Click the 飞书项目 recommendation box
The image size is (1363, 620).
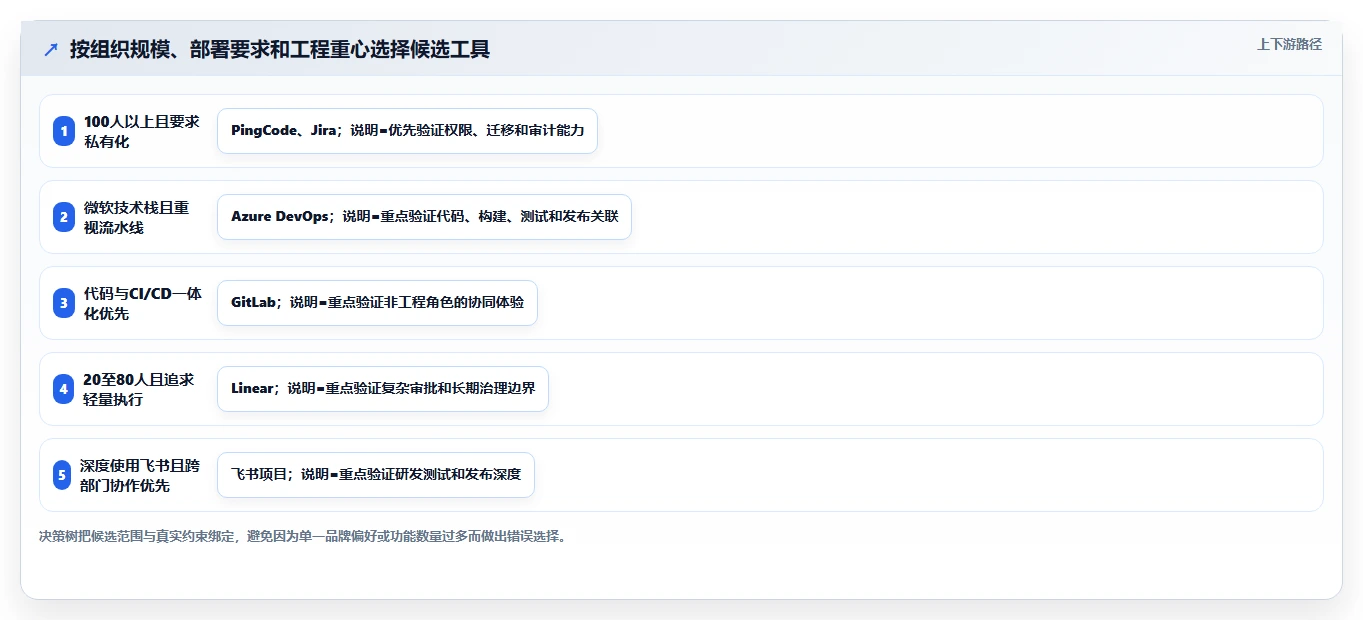[376, 475]
